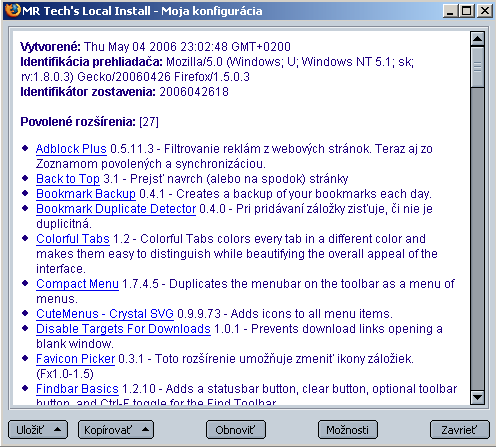Open Bookmark Duplicate Detector link
Viewport: 496px width, 447px height.
click(x=116, y=209)
